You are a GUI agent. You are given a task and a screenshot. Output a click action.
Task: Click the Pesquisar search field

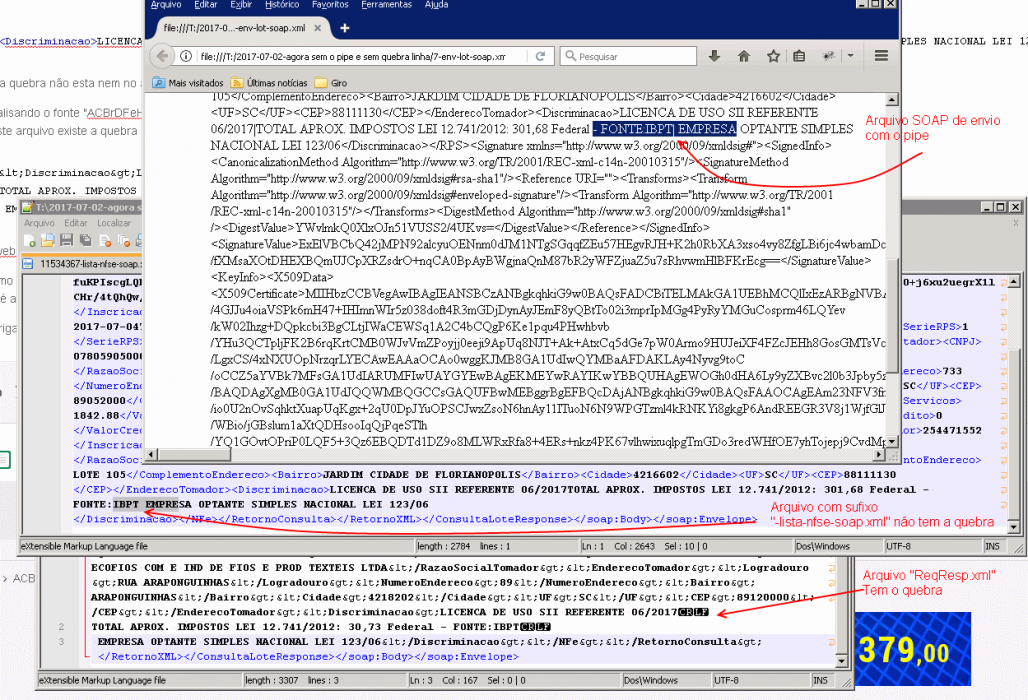pos(629,56)
